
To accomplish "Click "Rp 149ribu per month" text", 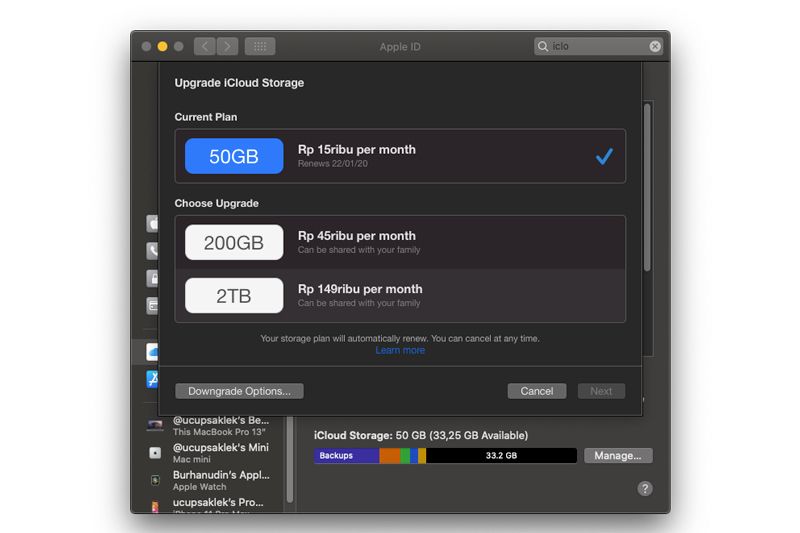I will click(x=360, y=289).
